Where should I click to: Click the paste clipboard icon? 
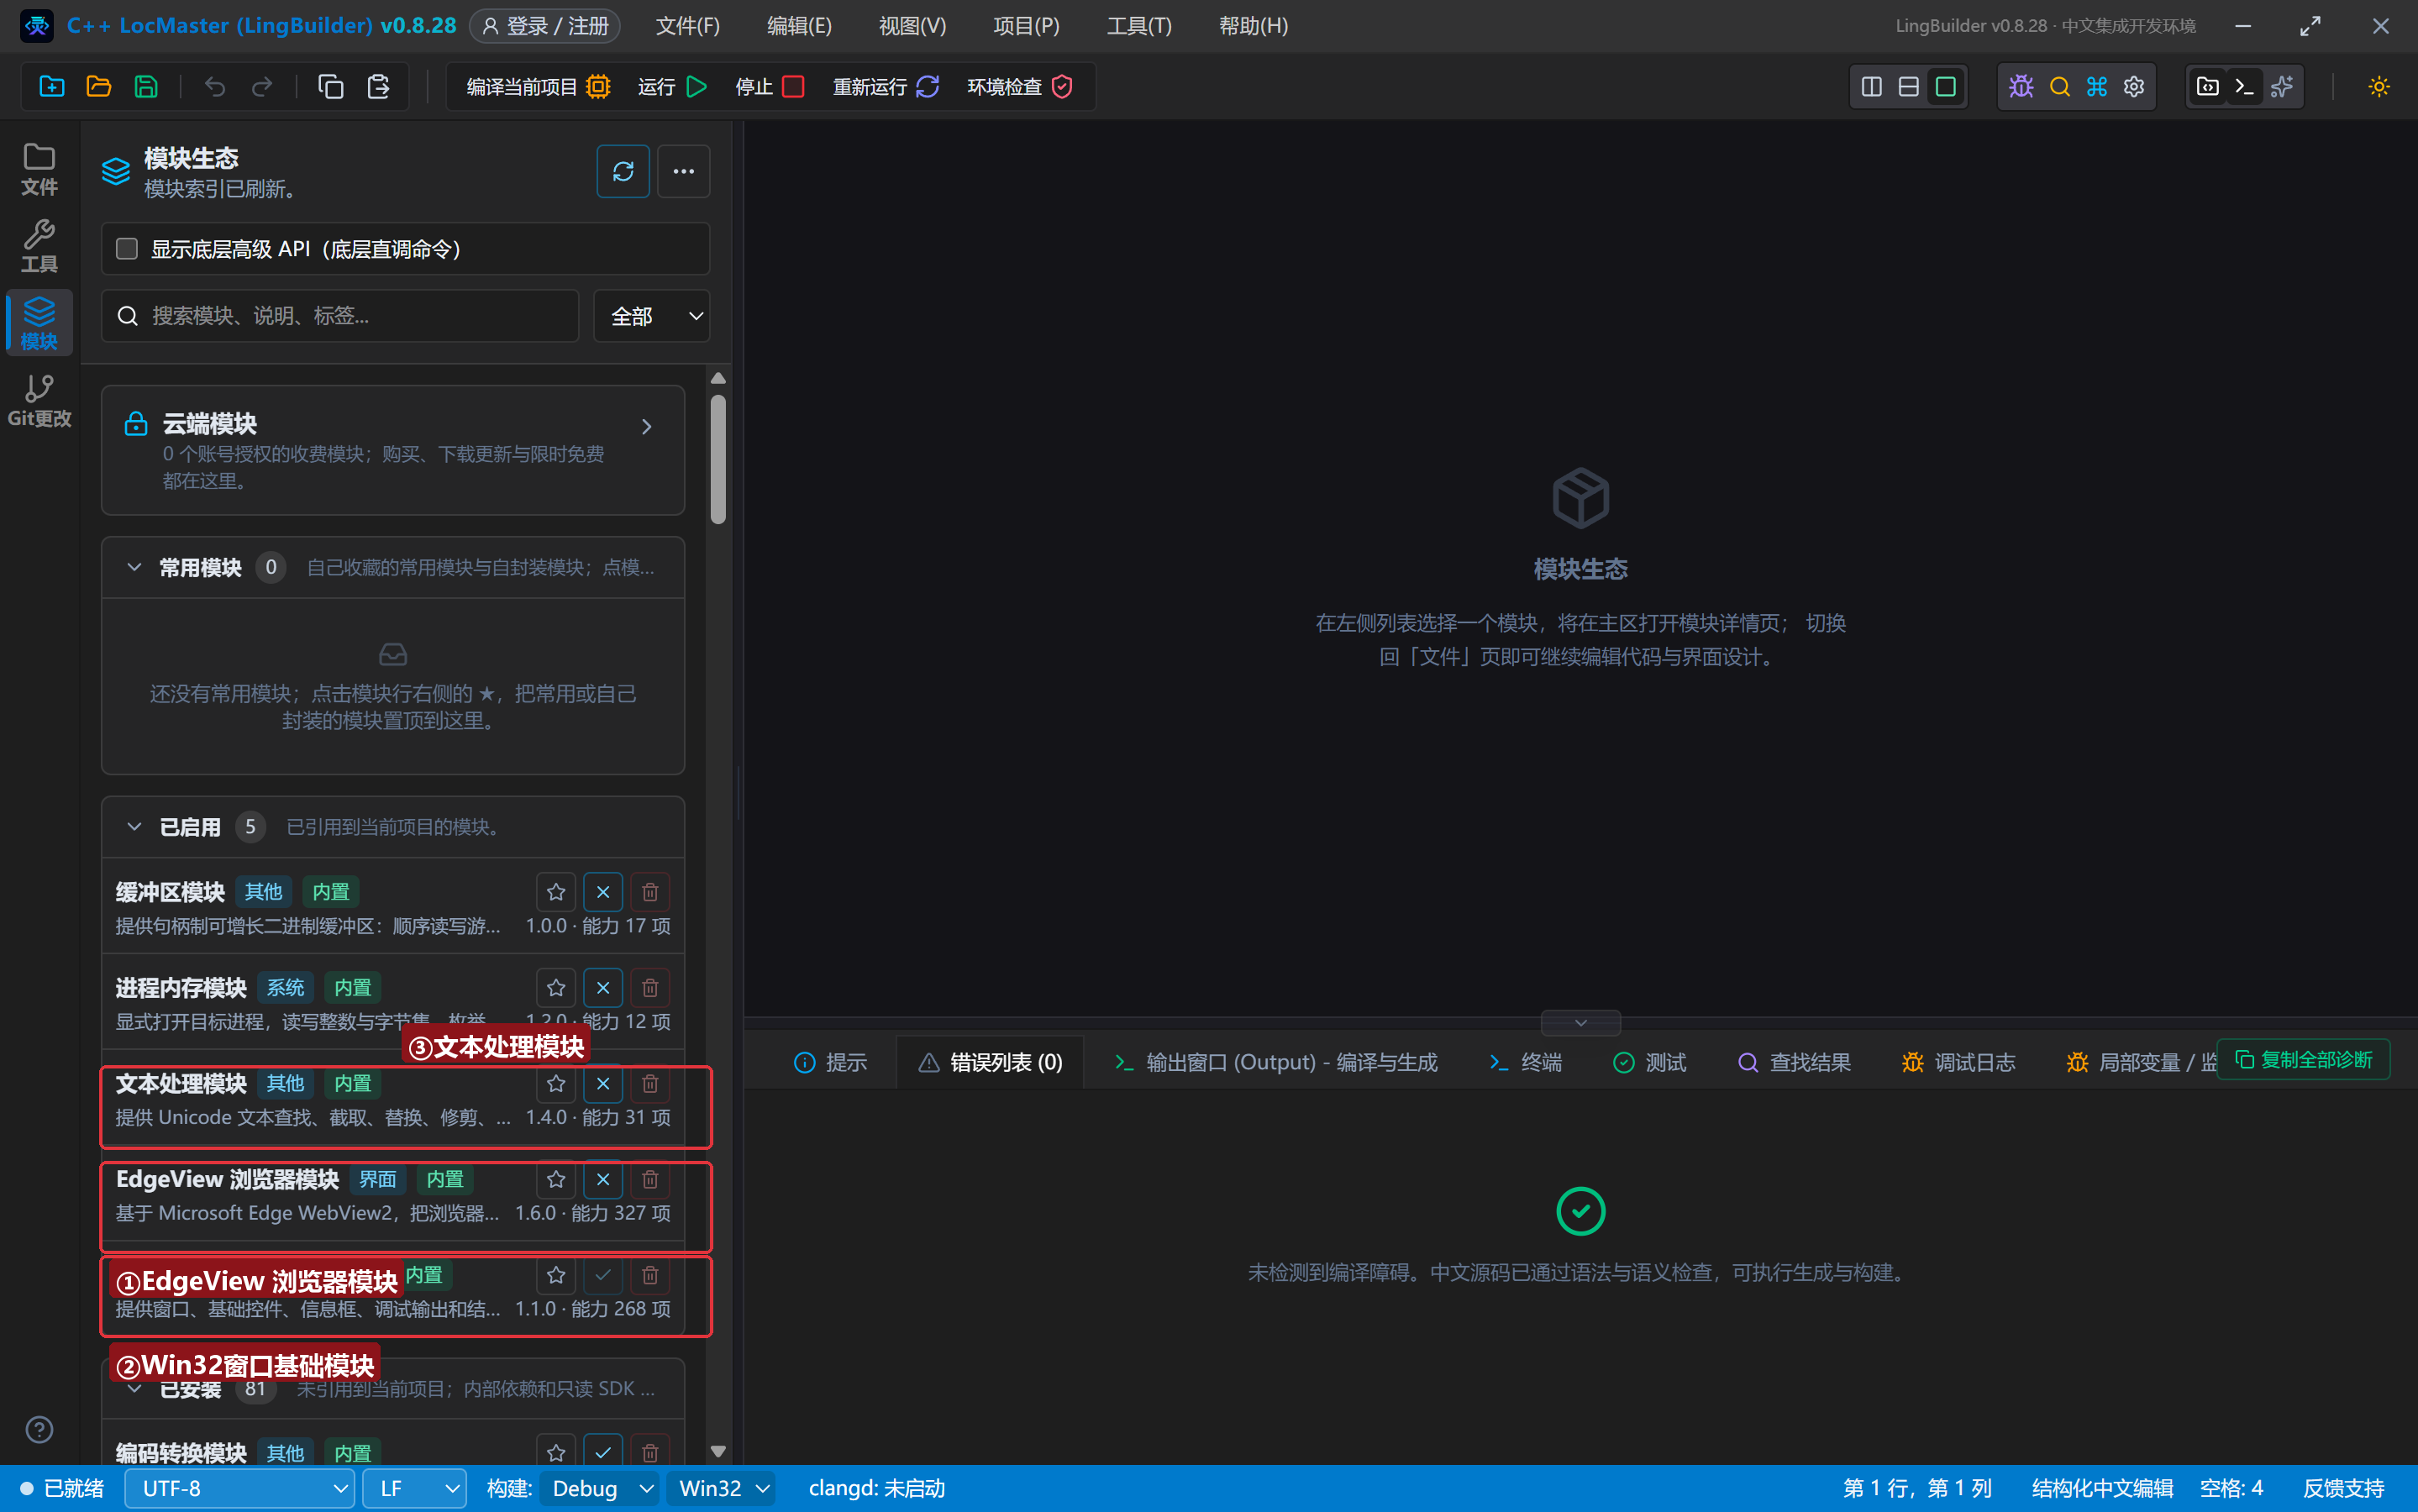tap(378, 87)
